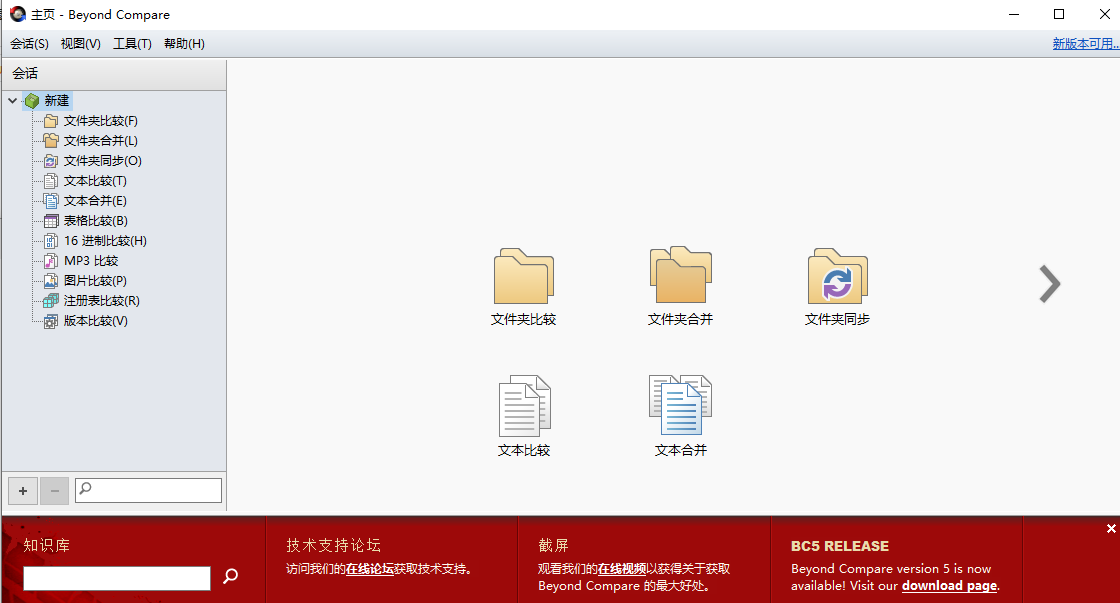1120x603 pixels.
Task: Select 16 进制比较(H) in the tree
Action: 105,241
